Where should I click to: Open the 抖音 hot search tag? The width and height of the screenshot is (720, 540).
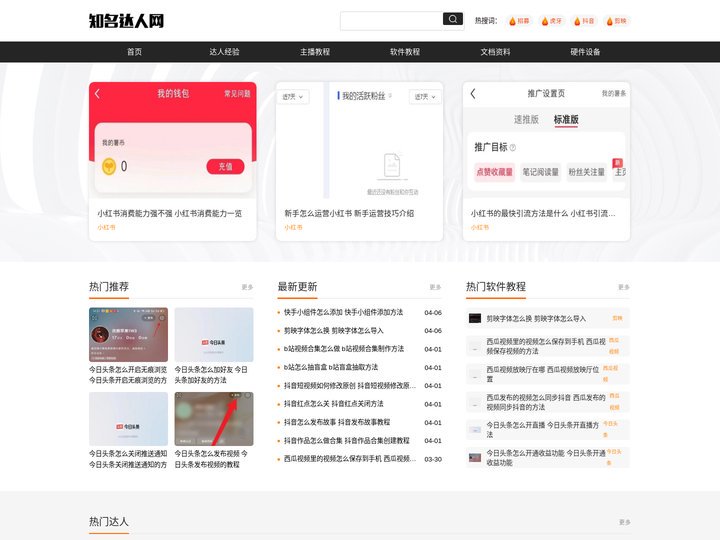pyautogui.click(x=584, y=21)
